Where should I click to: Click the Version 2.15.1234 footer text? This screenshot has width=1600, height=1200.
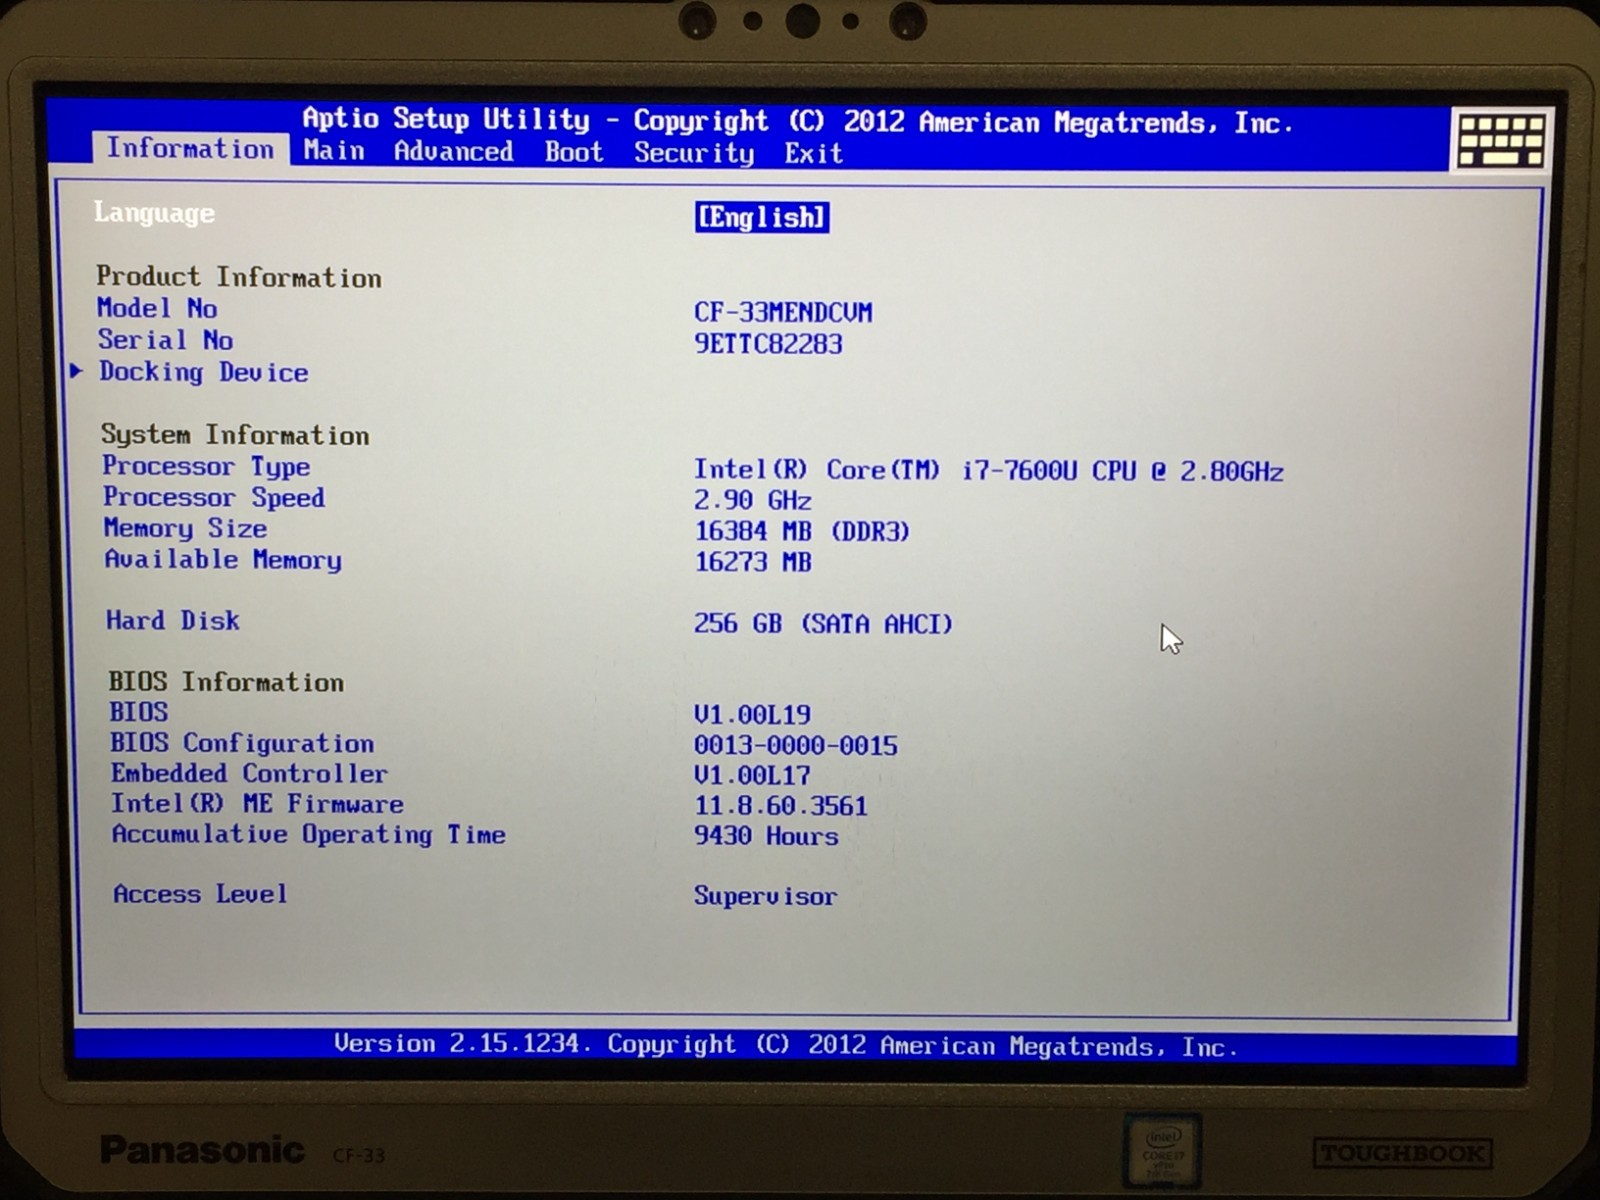(786, 1046)
